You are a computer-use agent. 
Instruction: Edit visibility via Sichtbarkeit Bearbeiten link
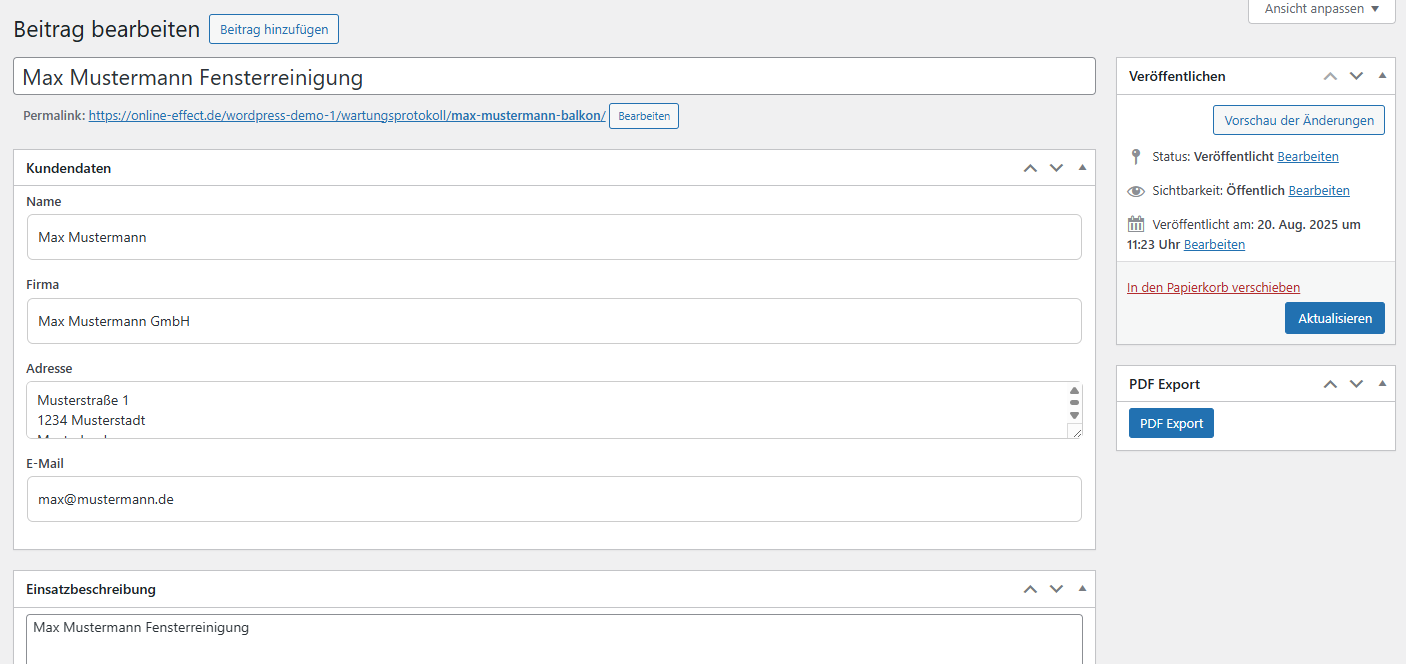[1318, 190]
